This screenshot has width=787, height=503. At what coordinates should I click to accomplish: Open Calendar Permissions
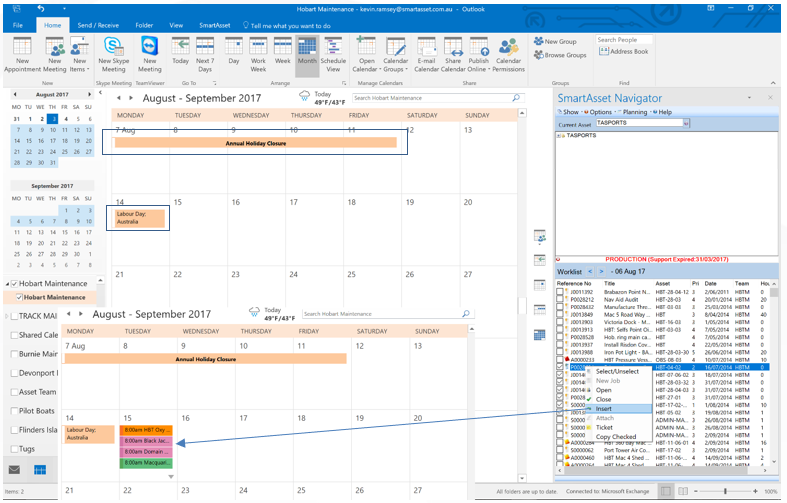click(x=508, y=55)
